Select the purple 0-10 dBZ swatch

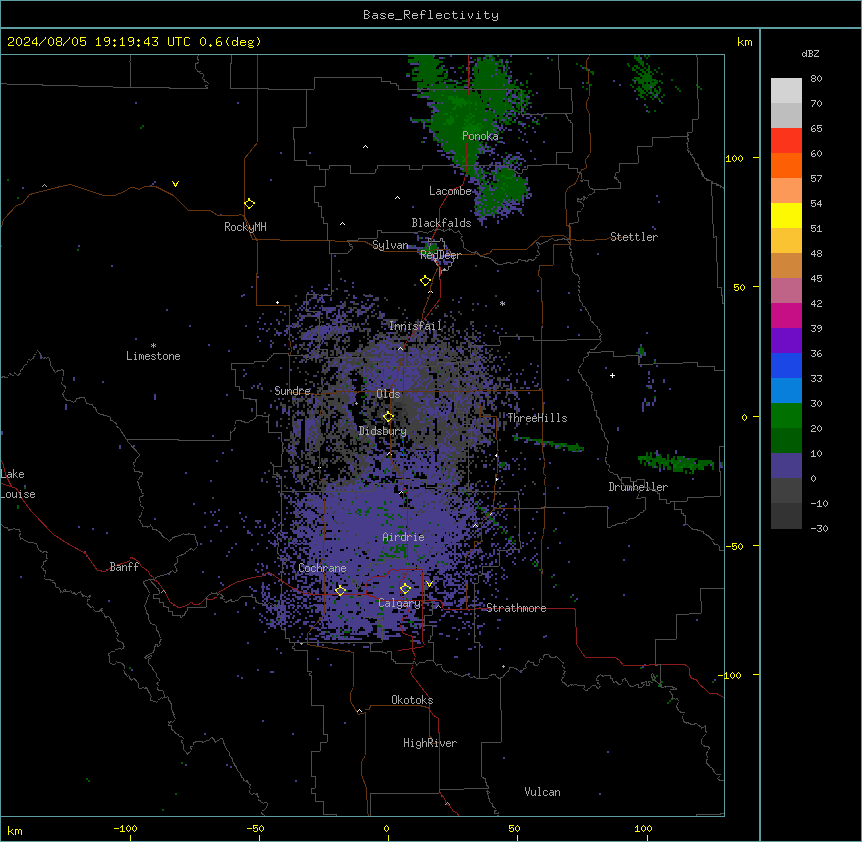click(786, 466)
